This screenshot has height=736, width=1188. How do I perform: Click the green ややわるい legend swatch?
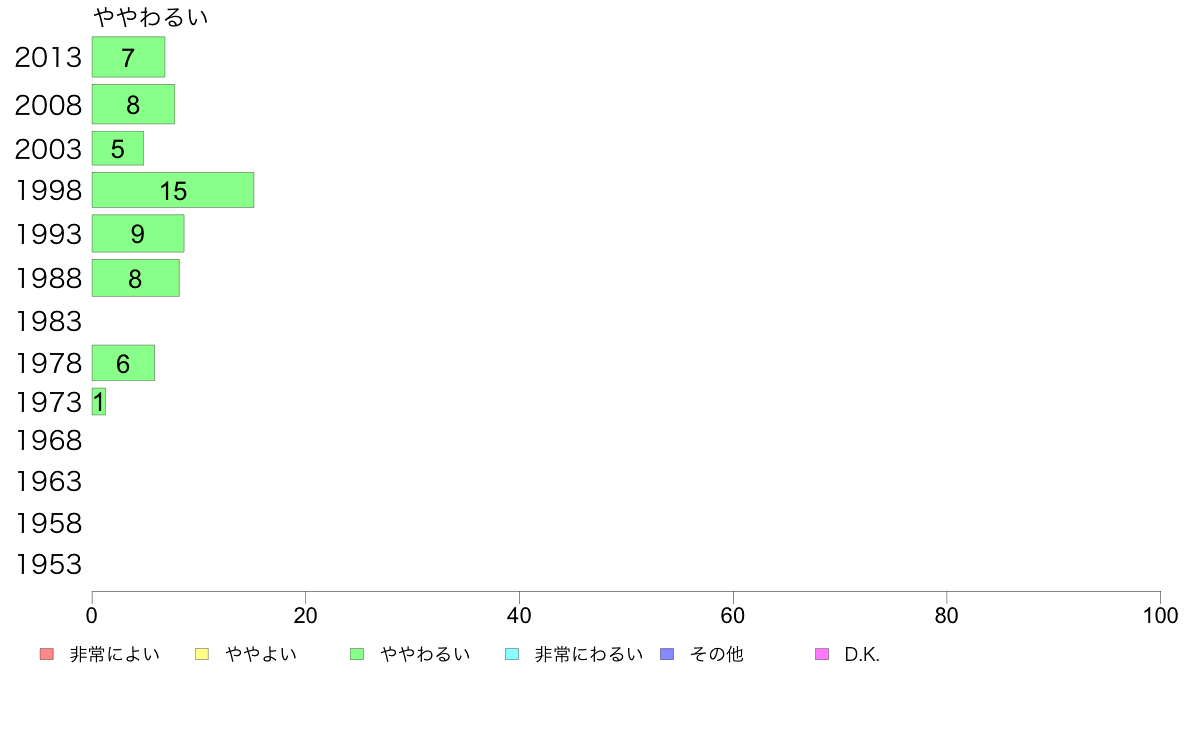pos(357,654)
